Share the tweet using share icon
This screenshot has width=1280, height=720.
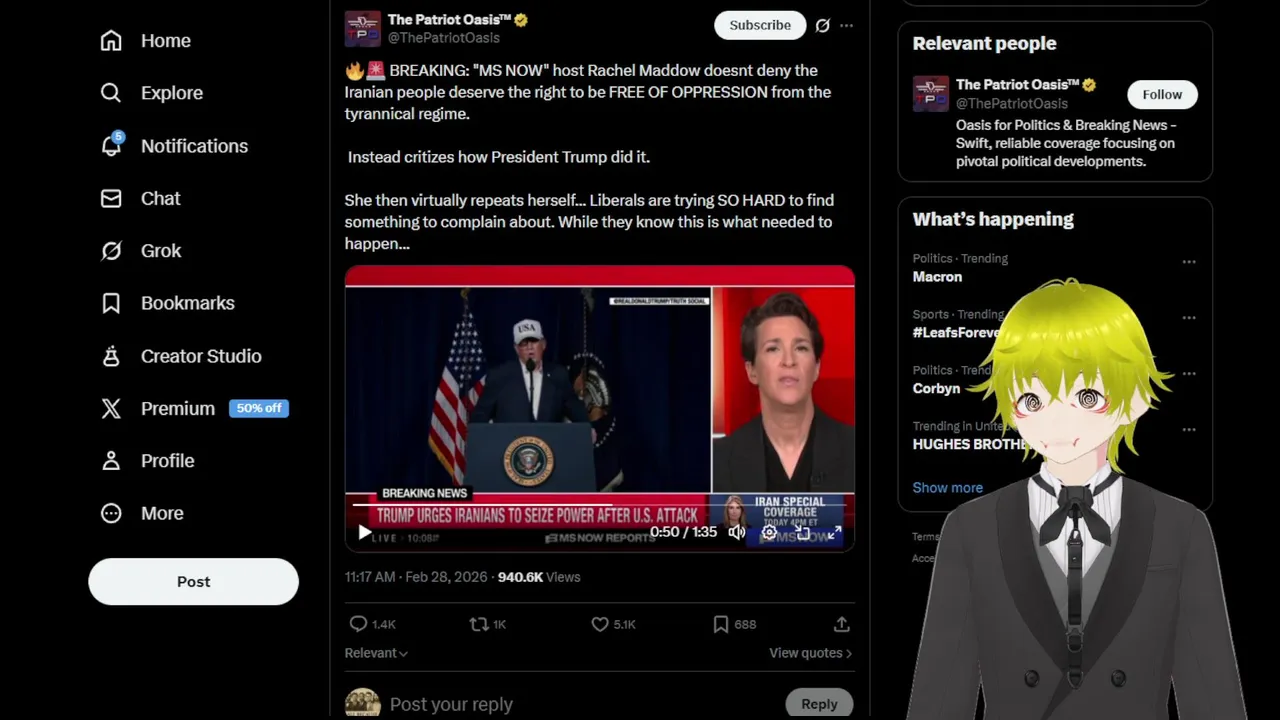tap(842, 624)
